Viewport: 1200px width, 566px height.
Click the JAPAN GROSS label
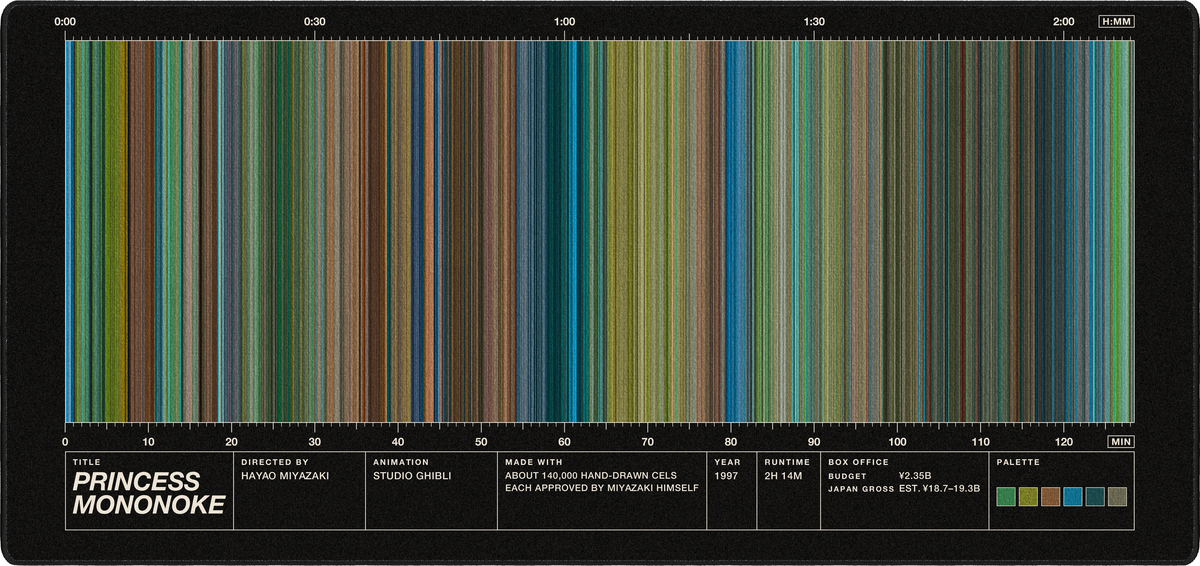[861, 489]
